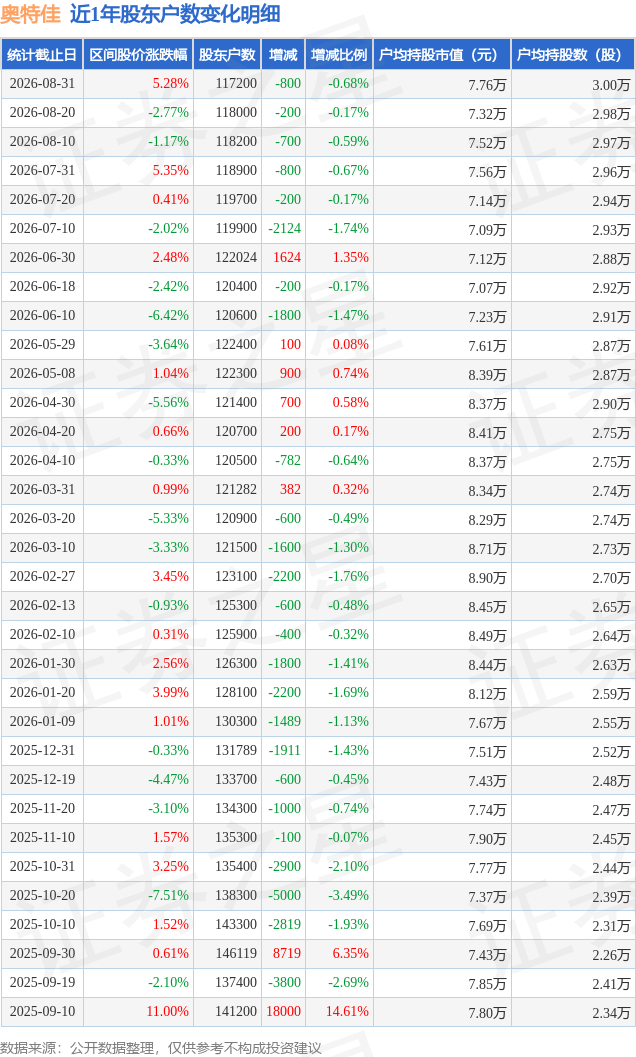
Task: Click the -7.51% price change cell
Action: pos(169,895)
